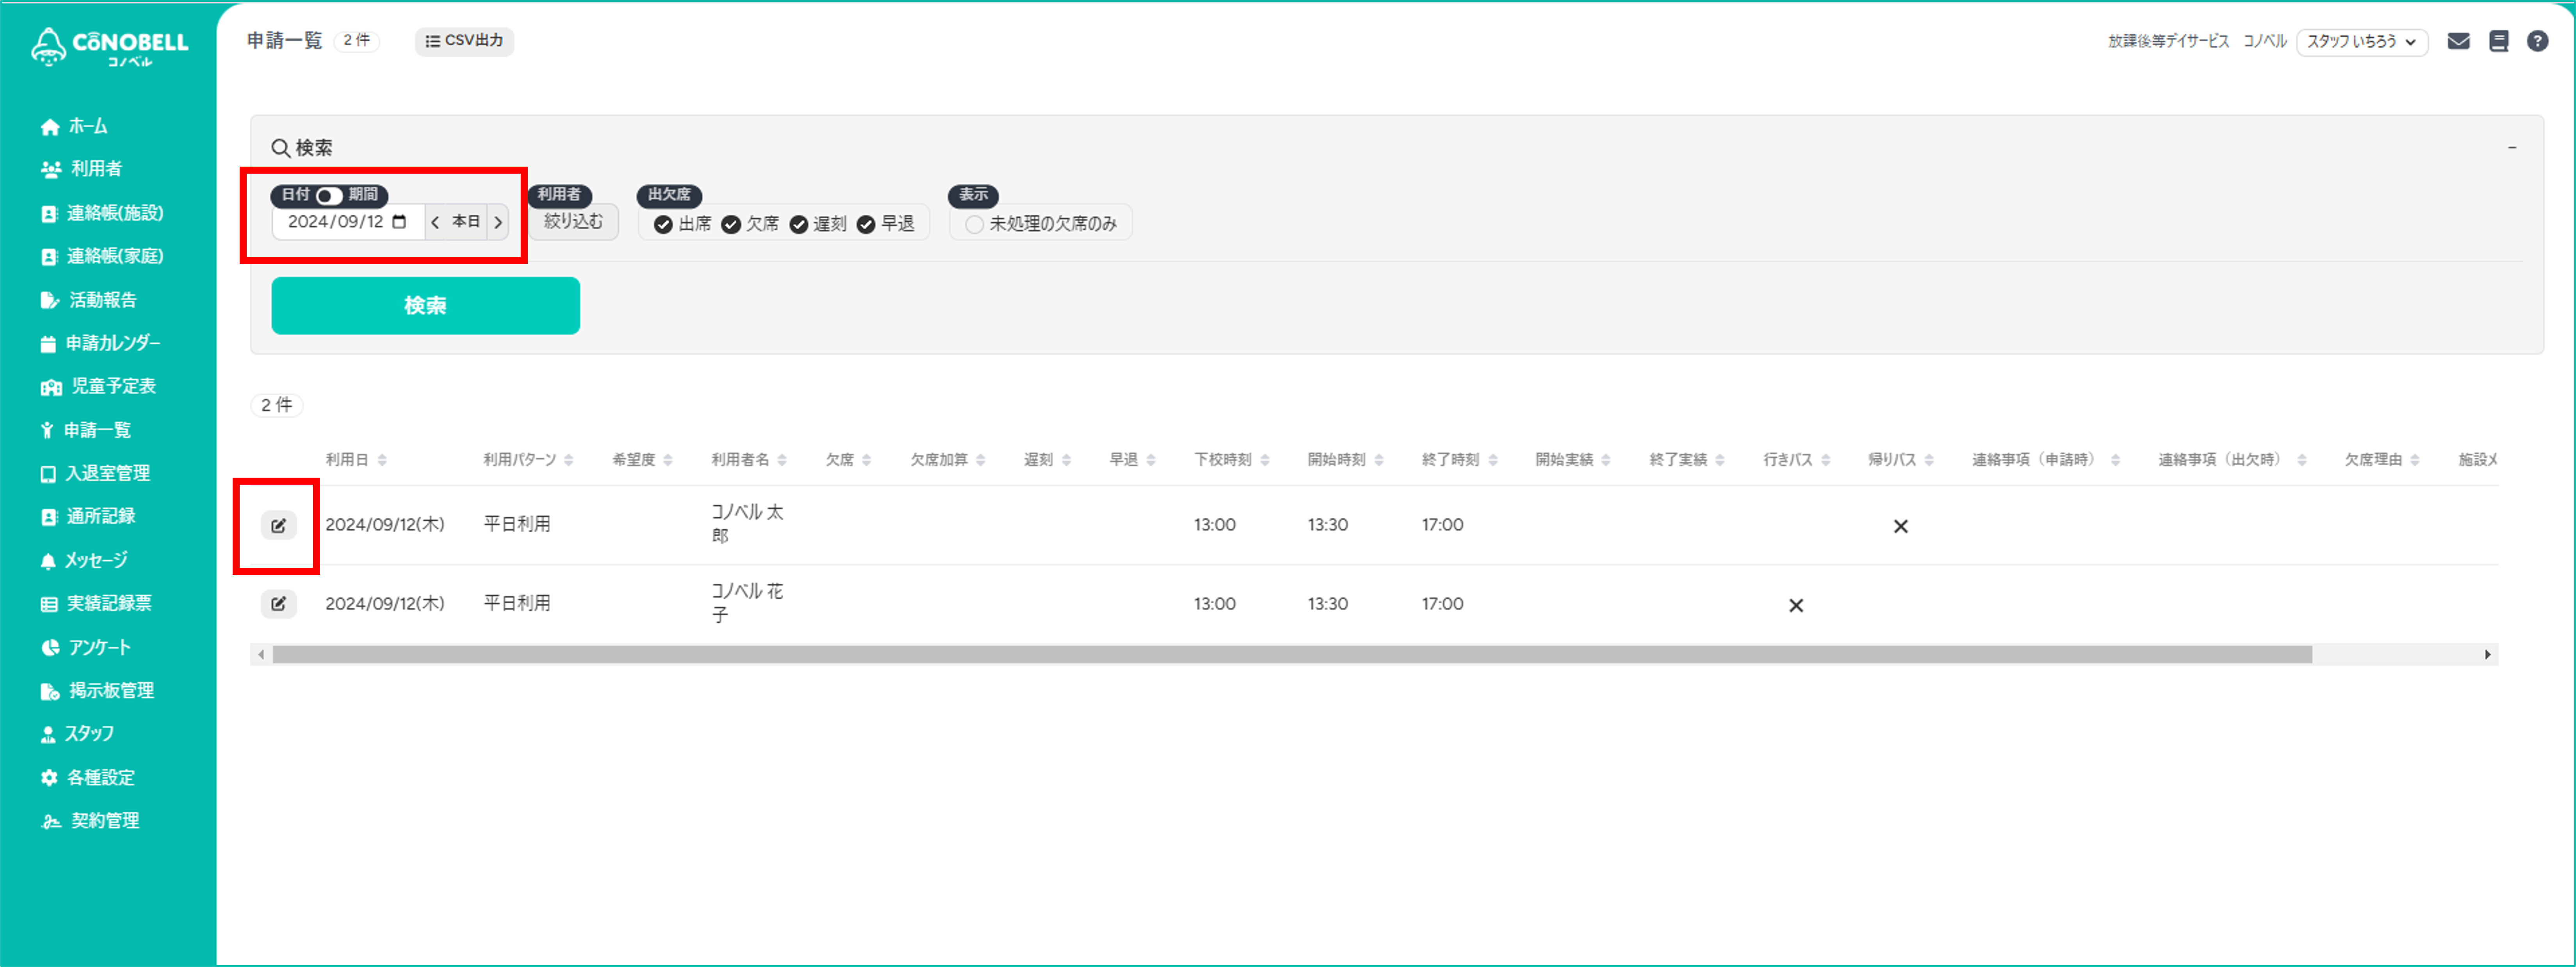The image size is (2576, 967).
Task: Open the mail envelope icon in header
Action: point(2458,41)
